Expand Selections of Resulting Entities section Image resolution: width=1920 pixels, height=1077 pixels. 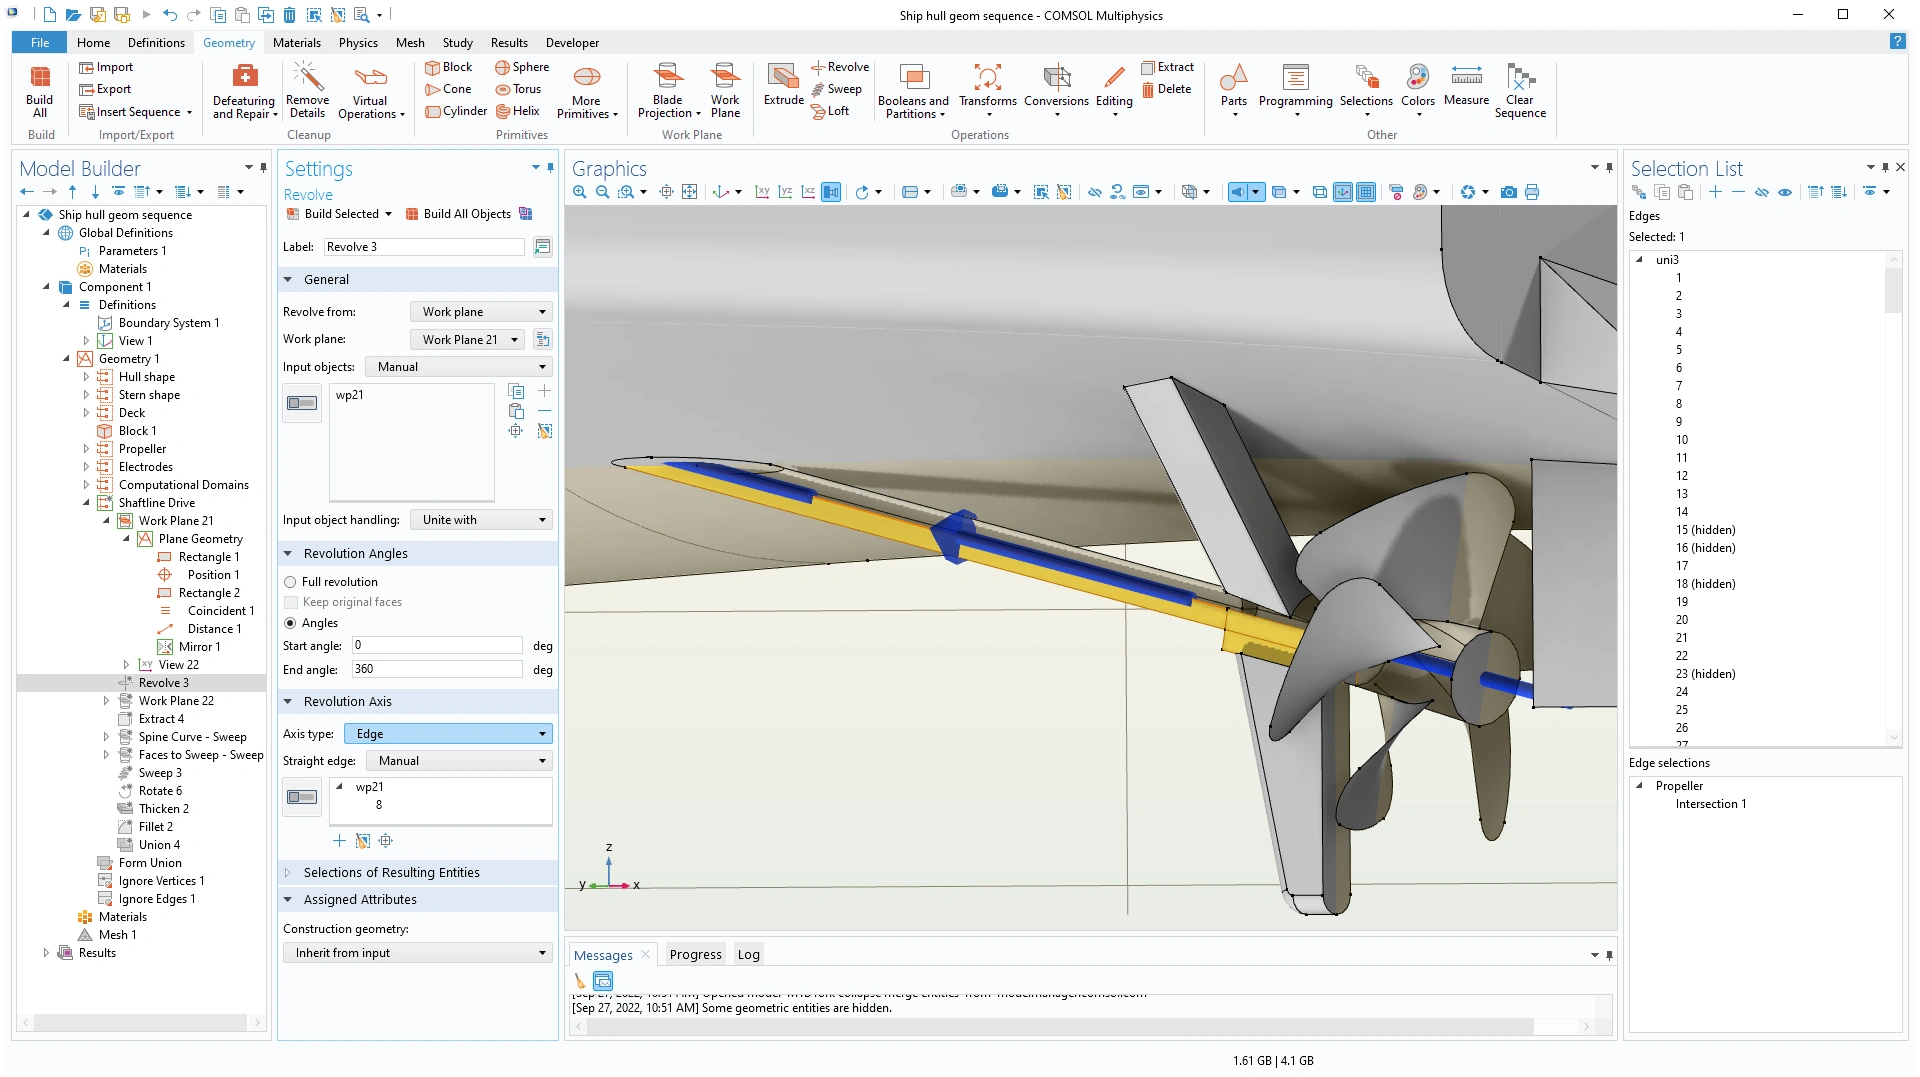[391, 873]
